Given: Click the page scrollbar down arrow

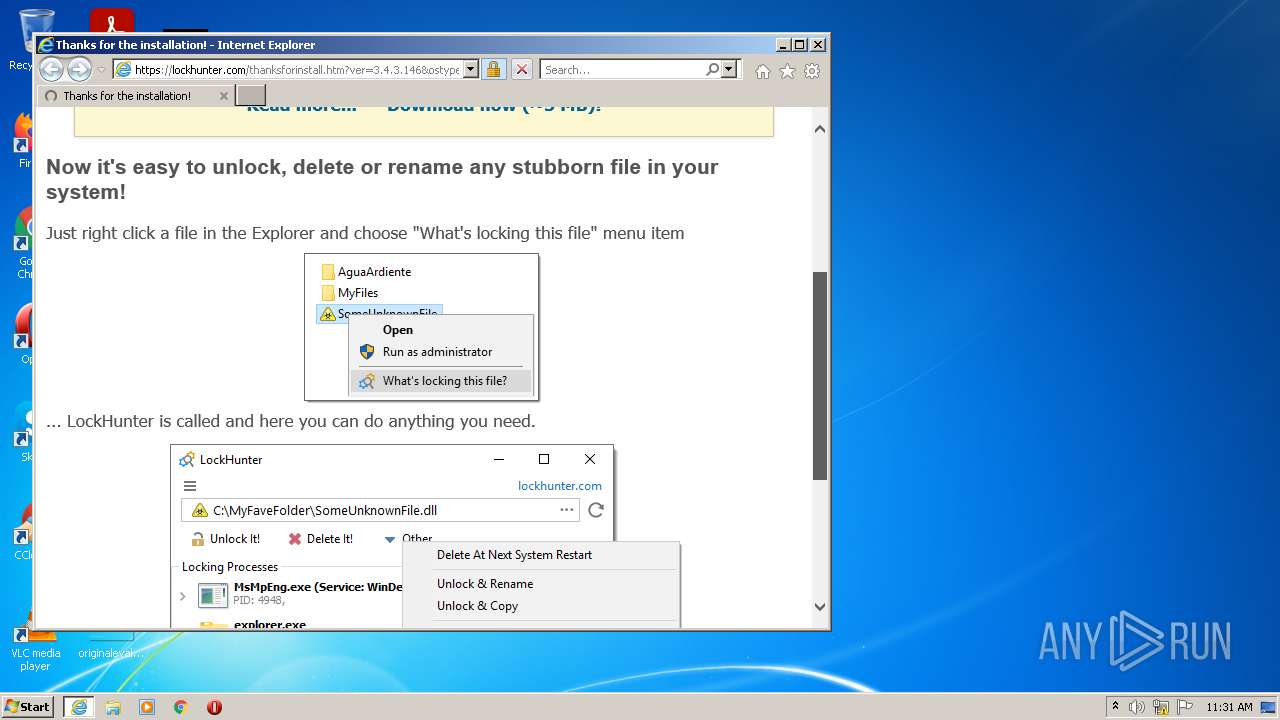Looking at the screenshot, I should point(820,606).
